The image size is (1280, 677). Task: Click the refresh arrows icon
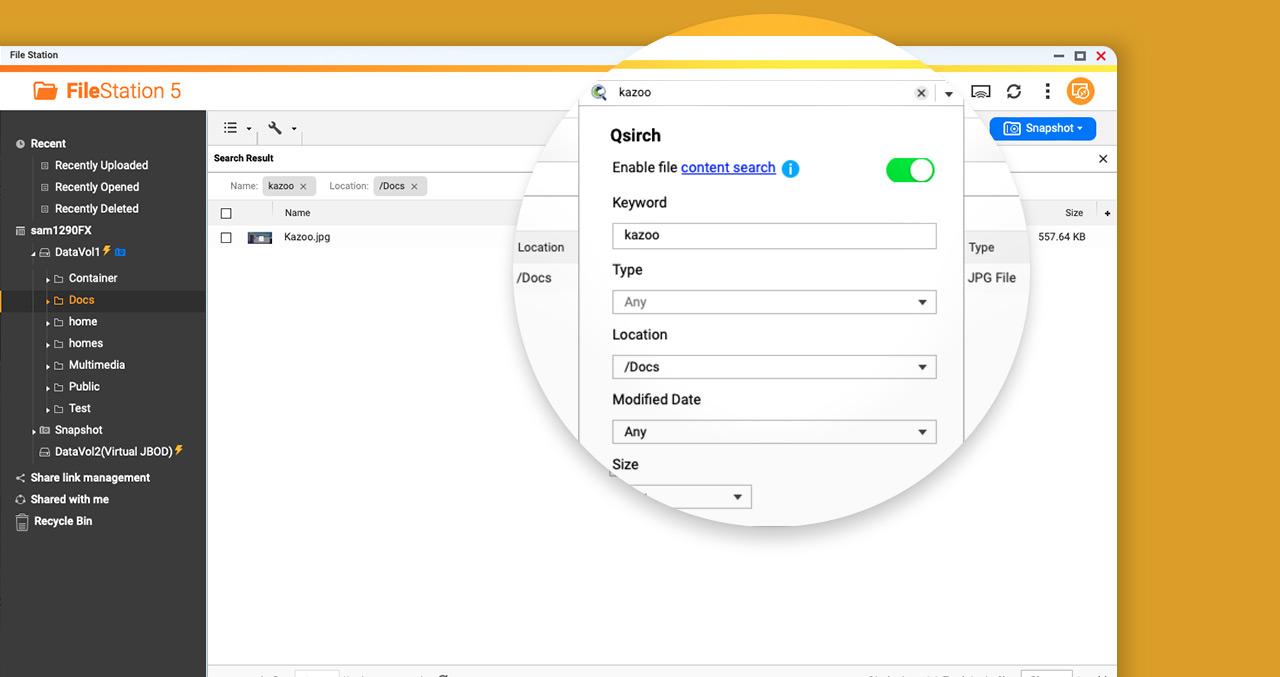[x=1014, y=92]
